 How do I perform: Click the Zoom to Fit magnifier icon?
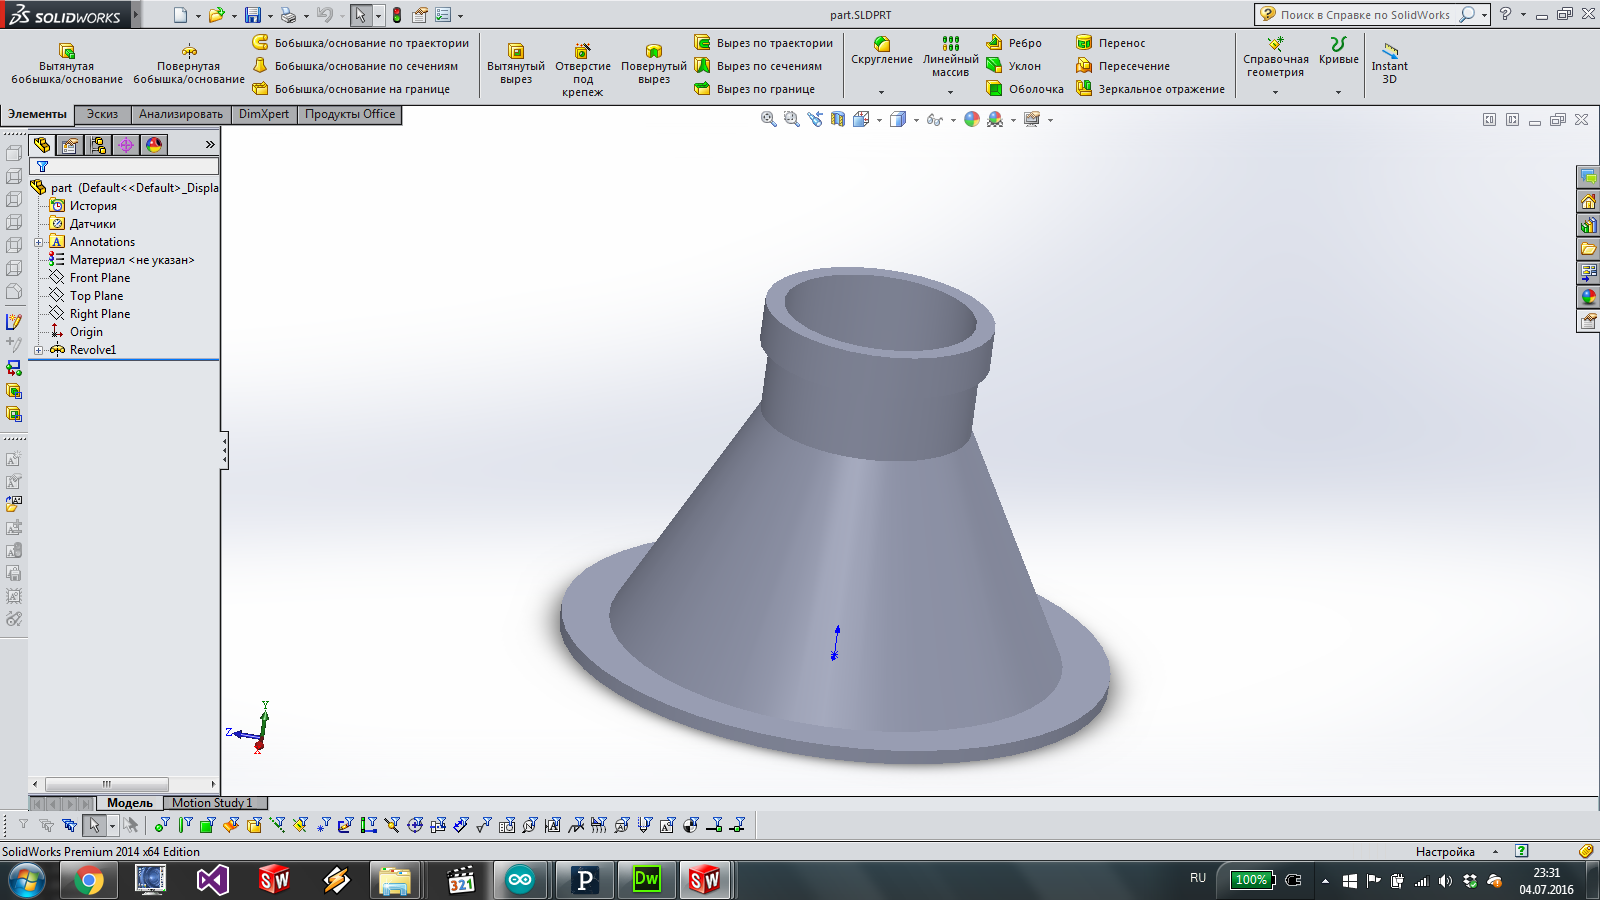tap(768, 119)
